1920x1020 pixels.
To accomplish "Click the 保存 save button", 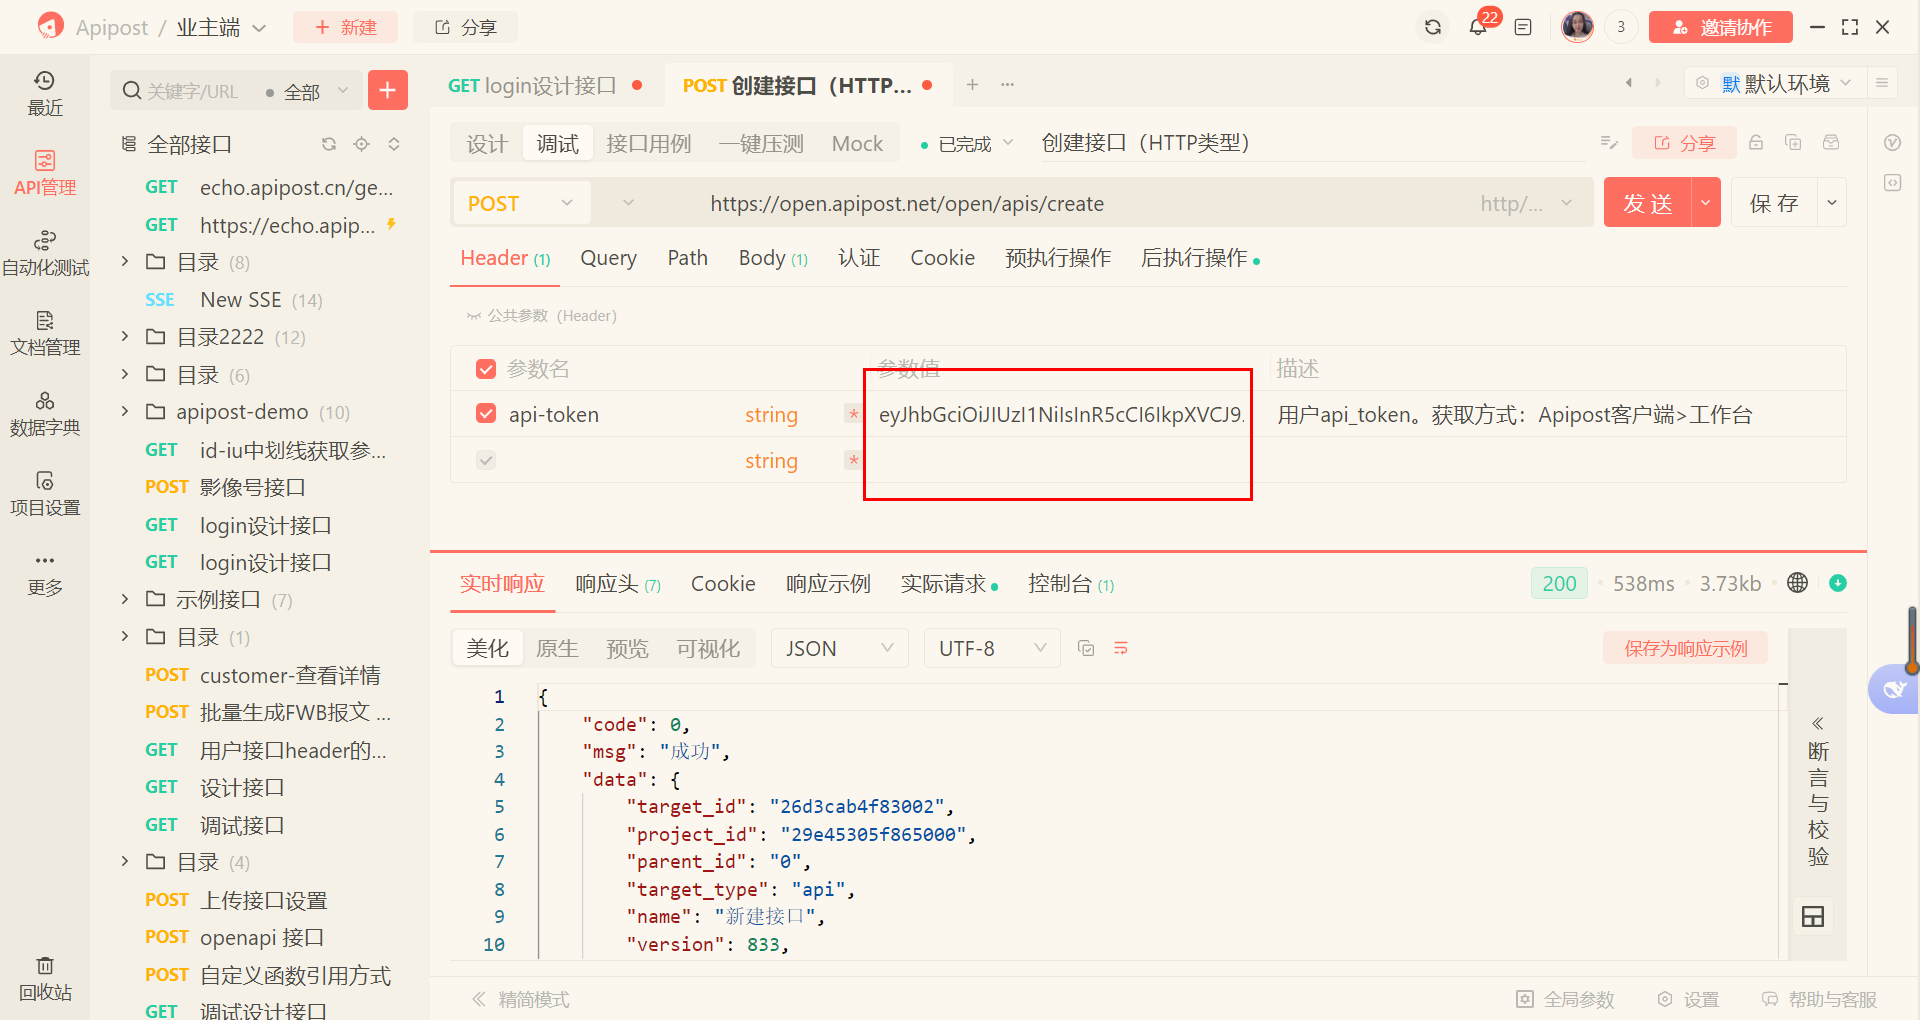I will [x=1774, y=203].
